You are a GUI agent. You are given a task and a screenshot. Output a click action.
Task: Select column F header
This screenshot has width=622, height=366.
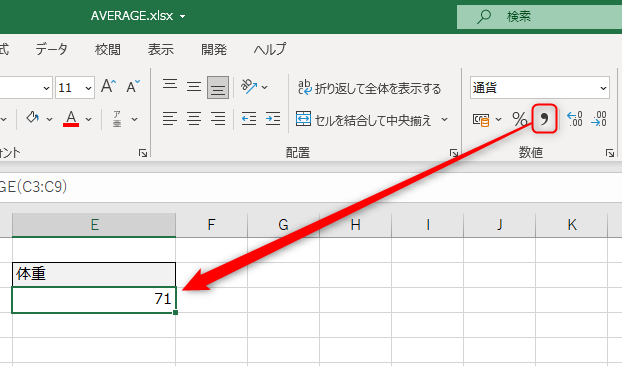pos(211,225)
